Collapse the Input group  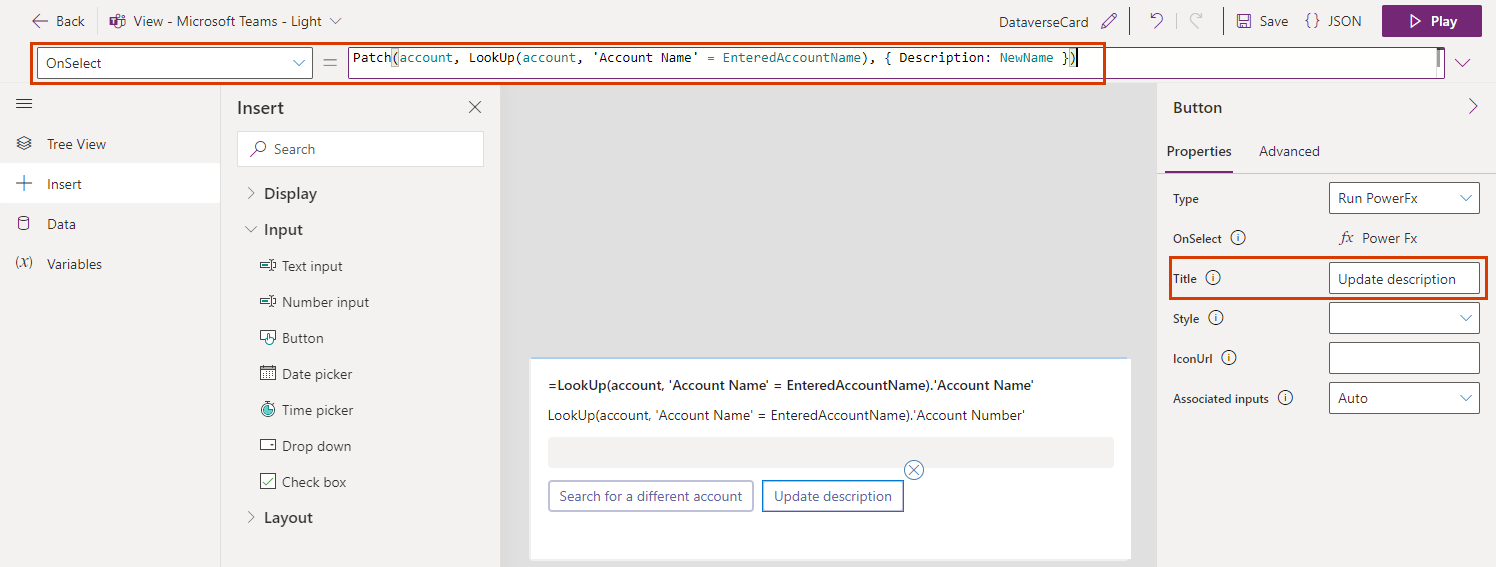click(274, 230)
